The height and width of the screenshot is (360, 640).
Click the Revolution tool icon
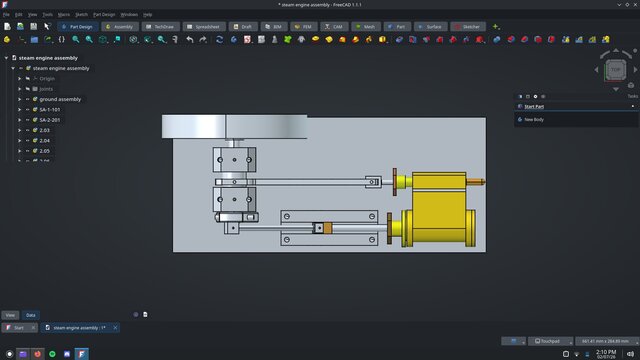point(329,40)
